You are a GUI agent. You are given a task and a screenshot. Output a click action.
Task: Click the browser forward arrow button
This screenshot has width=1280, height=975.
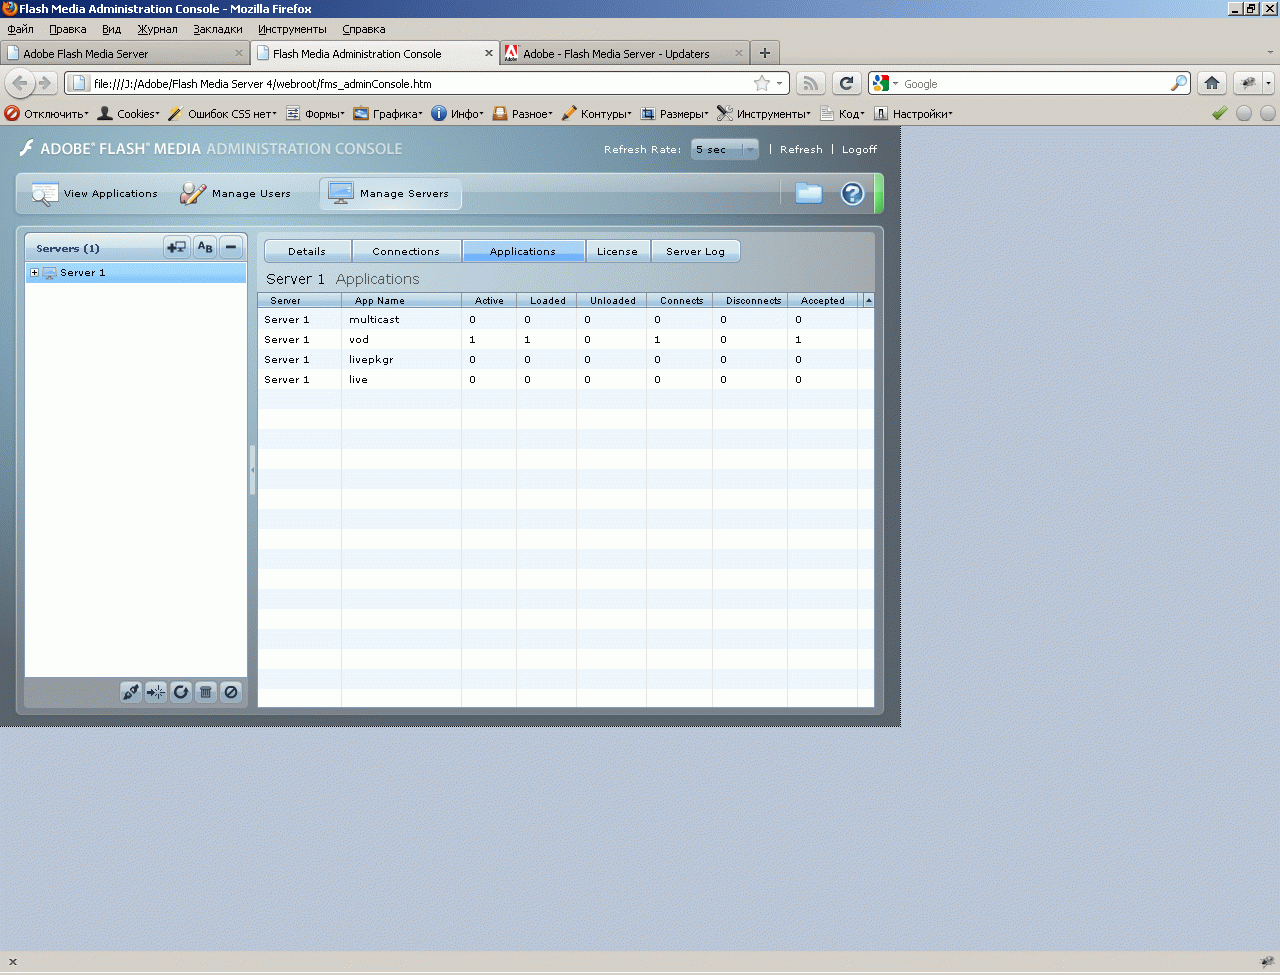(x=44, y=83)
